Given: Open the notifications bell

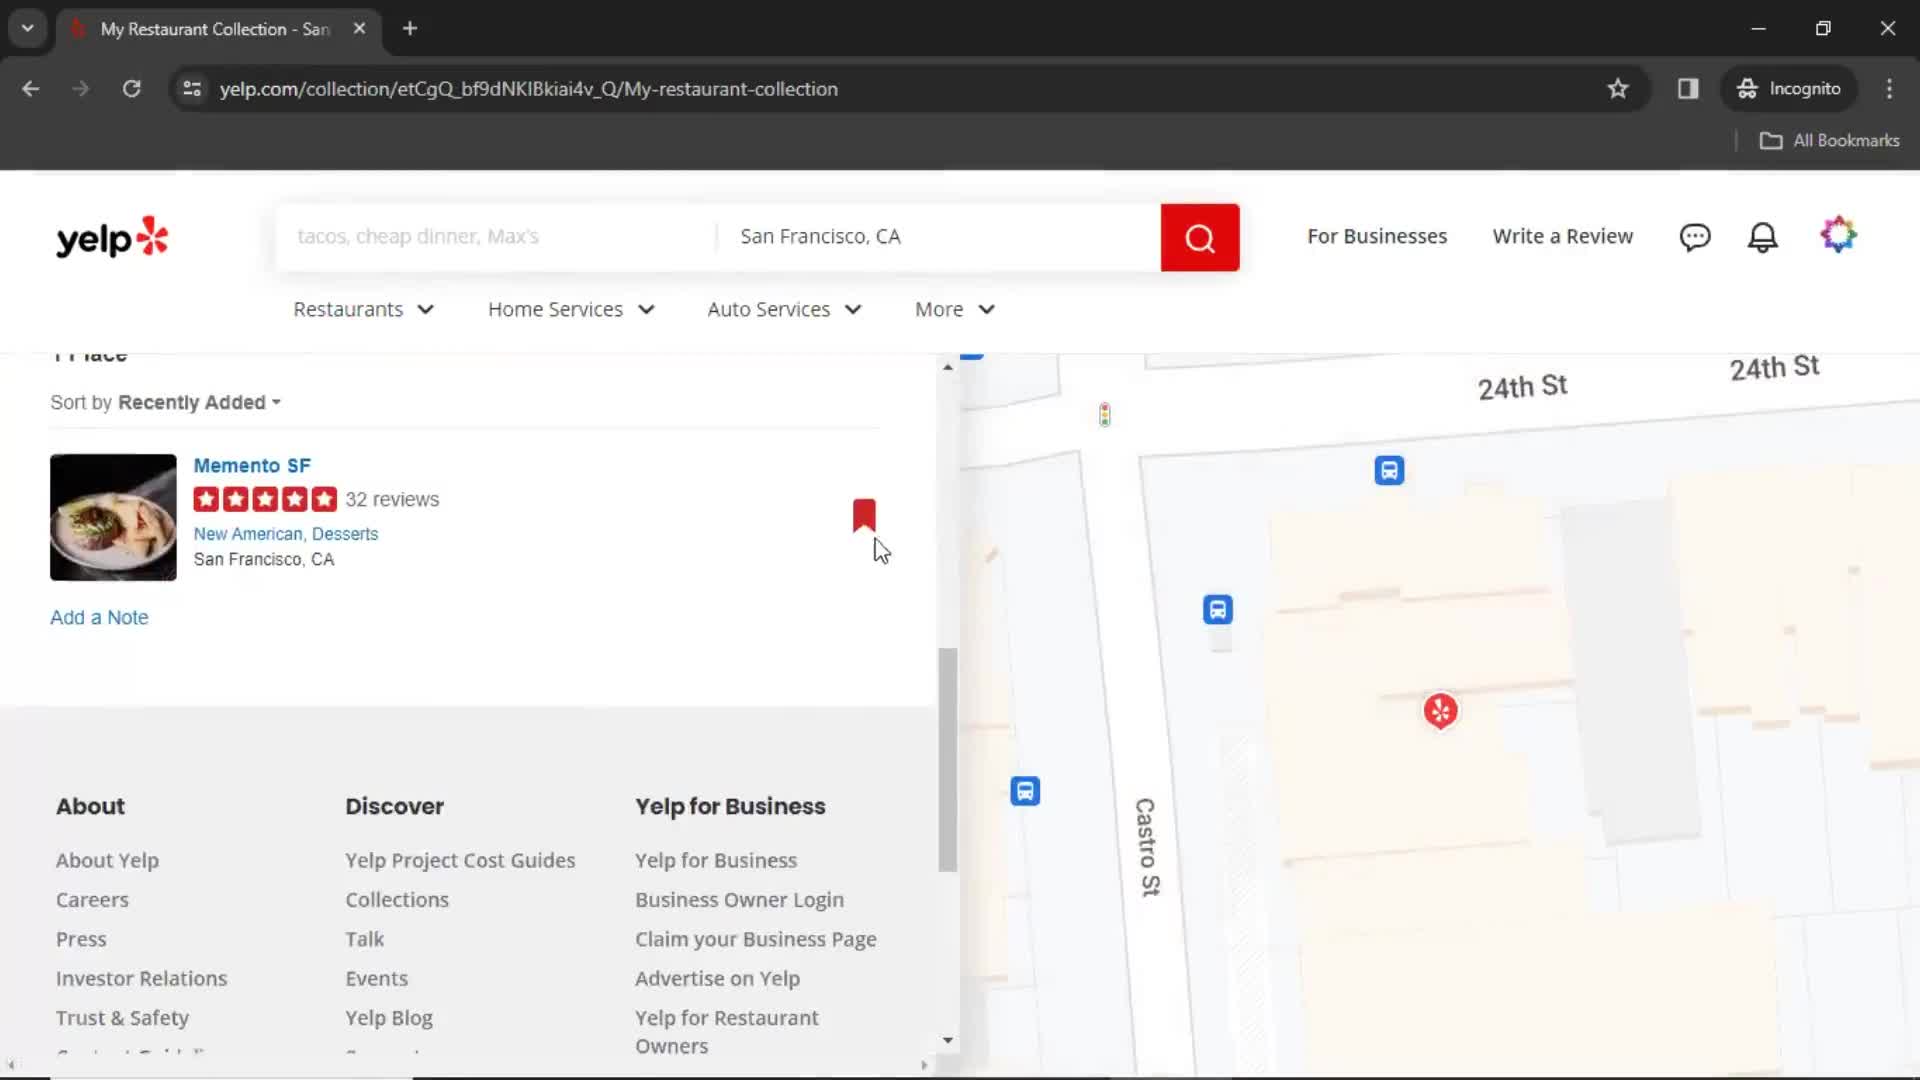Looking at the screenshot, I should tap(1762, 237).
